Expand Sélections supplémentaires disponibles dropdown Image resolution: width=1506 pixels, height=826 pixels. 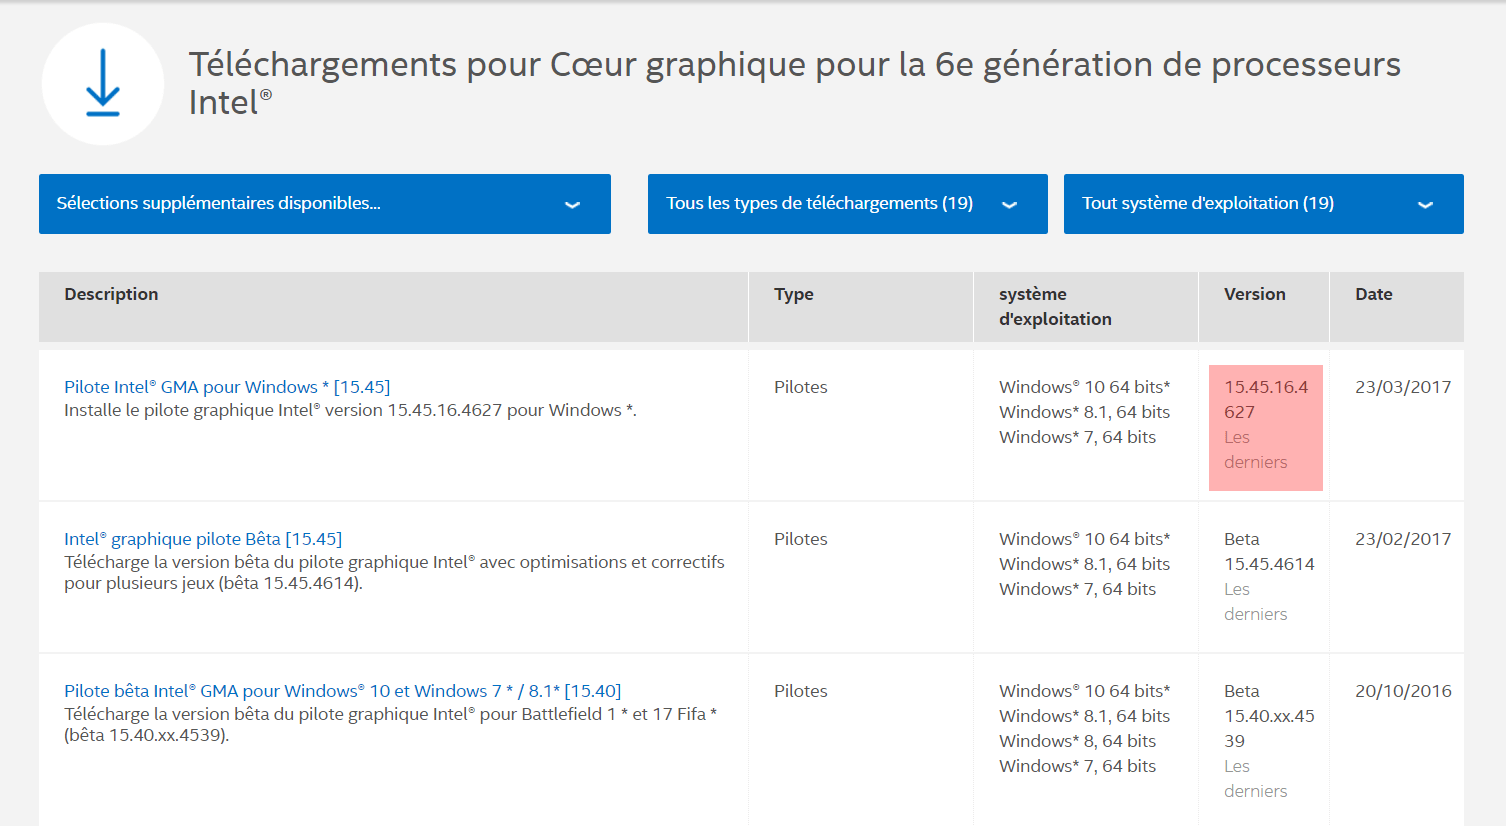point(325,204)
